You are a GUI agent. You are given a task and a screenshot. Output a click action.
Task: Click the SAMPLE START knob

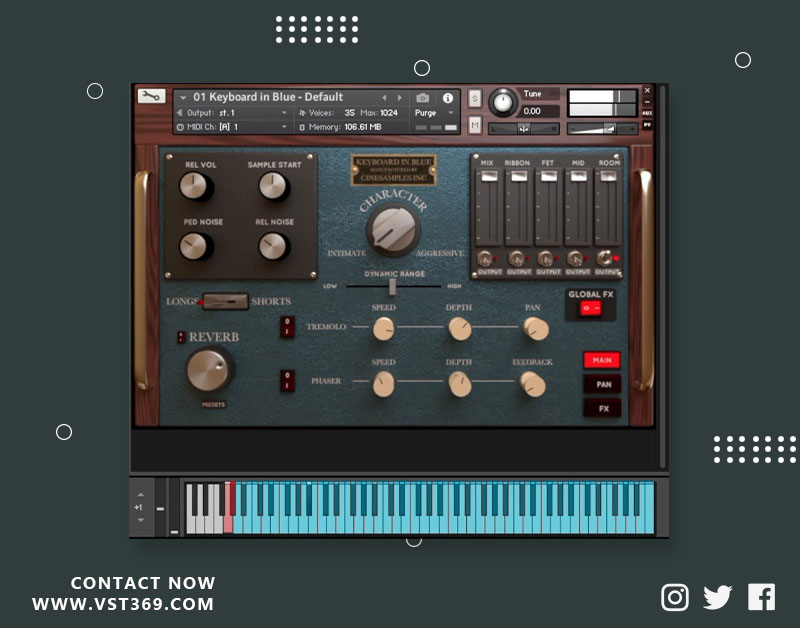273,186
